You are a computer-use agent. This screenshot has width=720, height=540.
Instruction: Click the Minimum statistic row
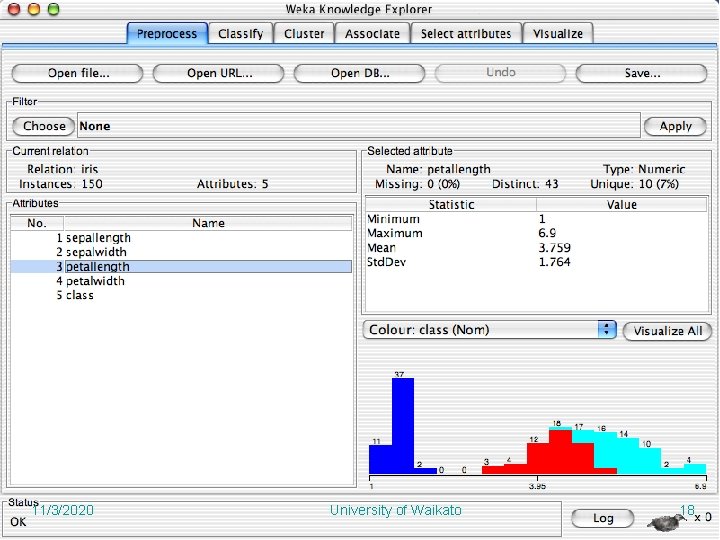[536, 219]
